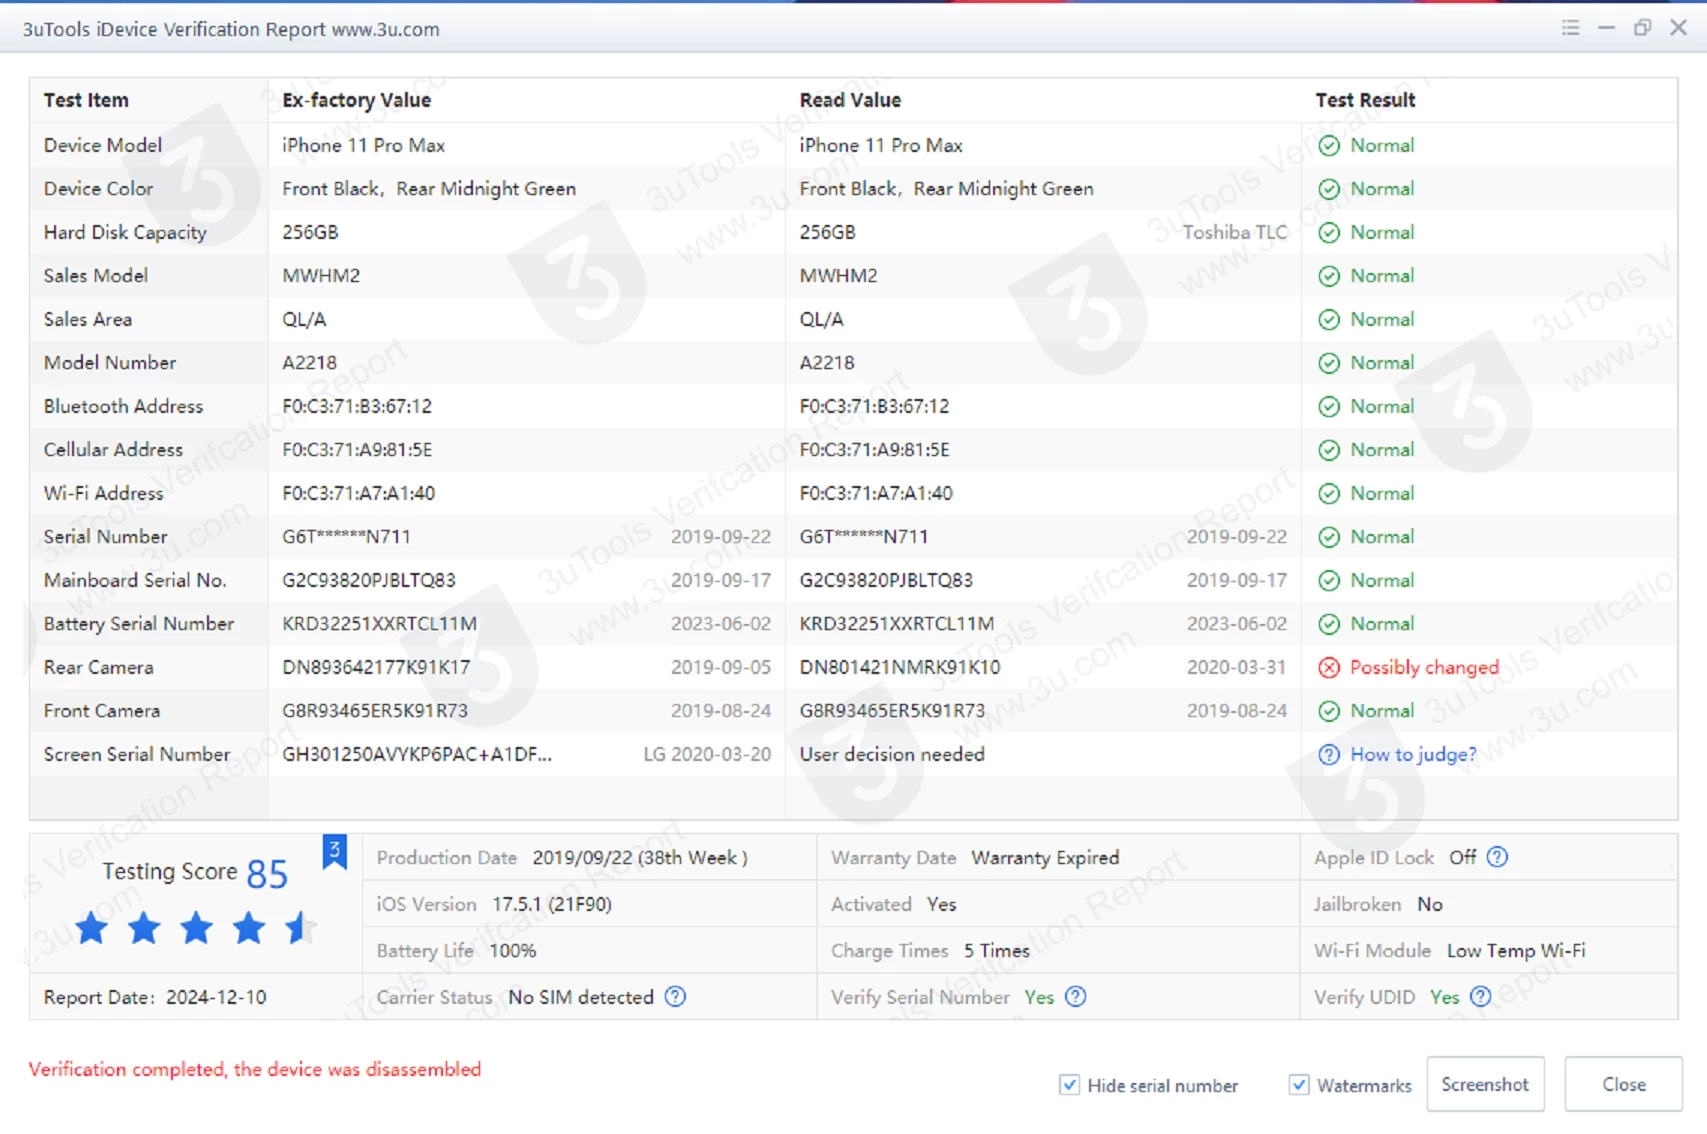Click Serial Number green check icon
Image resolution: width=1707 pixels, height=1134 pixels.
pos(1329,537)
